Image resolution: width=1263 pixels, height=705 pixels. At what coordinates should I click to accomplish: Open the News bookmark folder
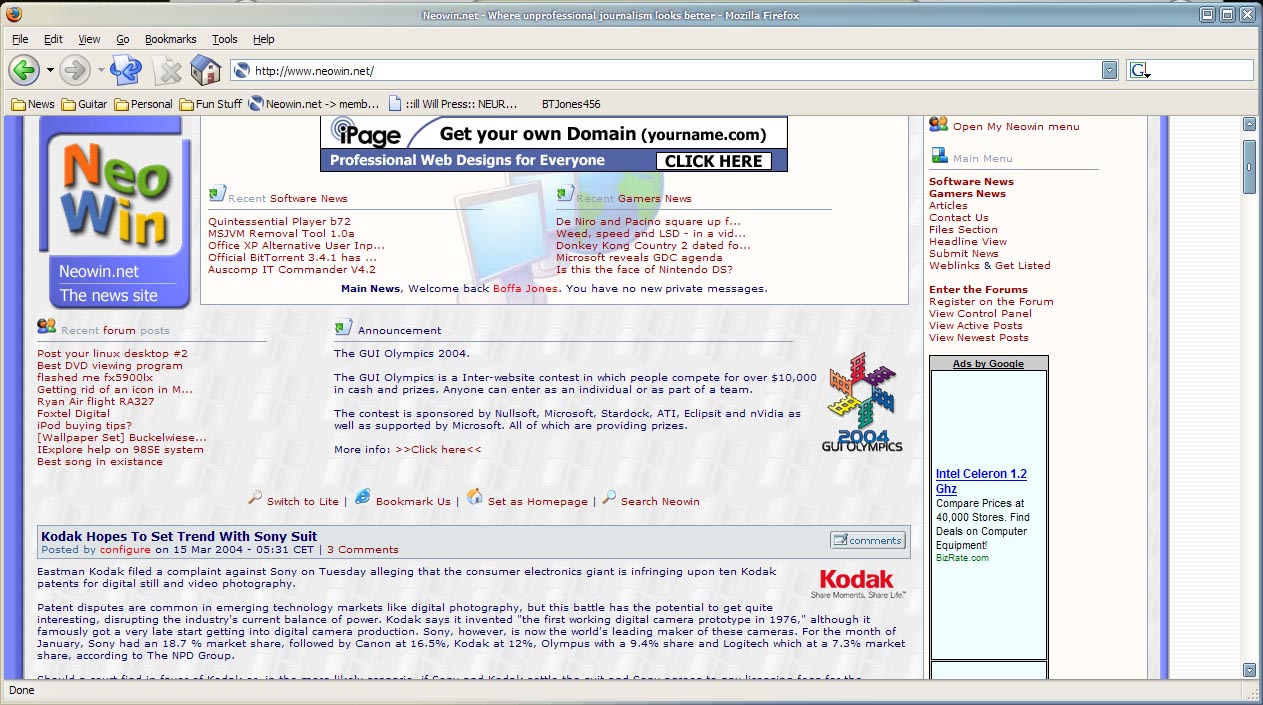pyautogui.click(x=33, y=104)
